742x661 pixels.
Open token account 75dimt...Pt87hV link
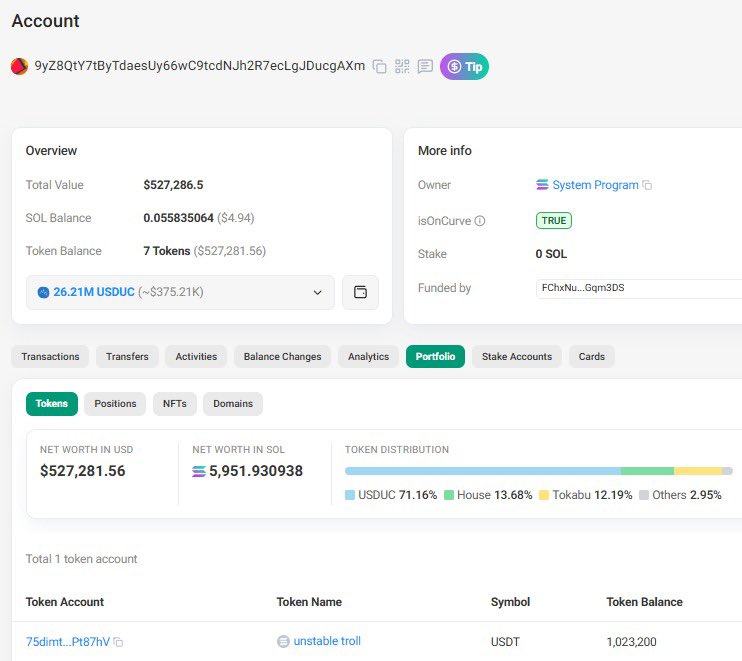tap(68, 642)
